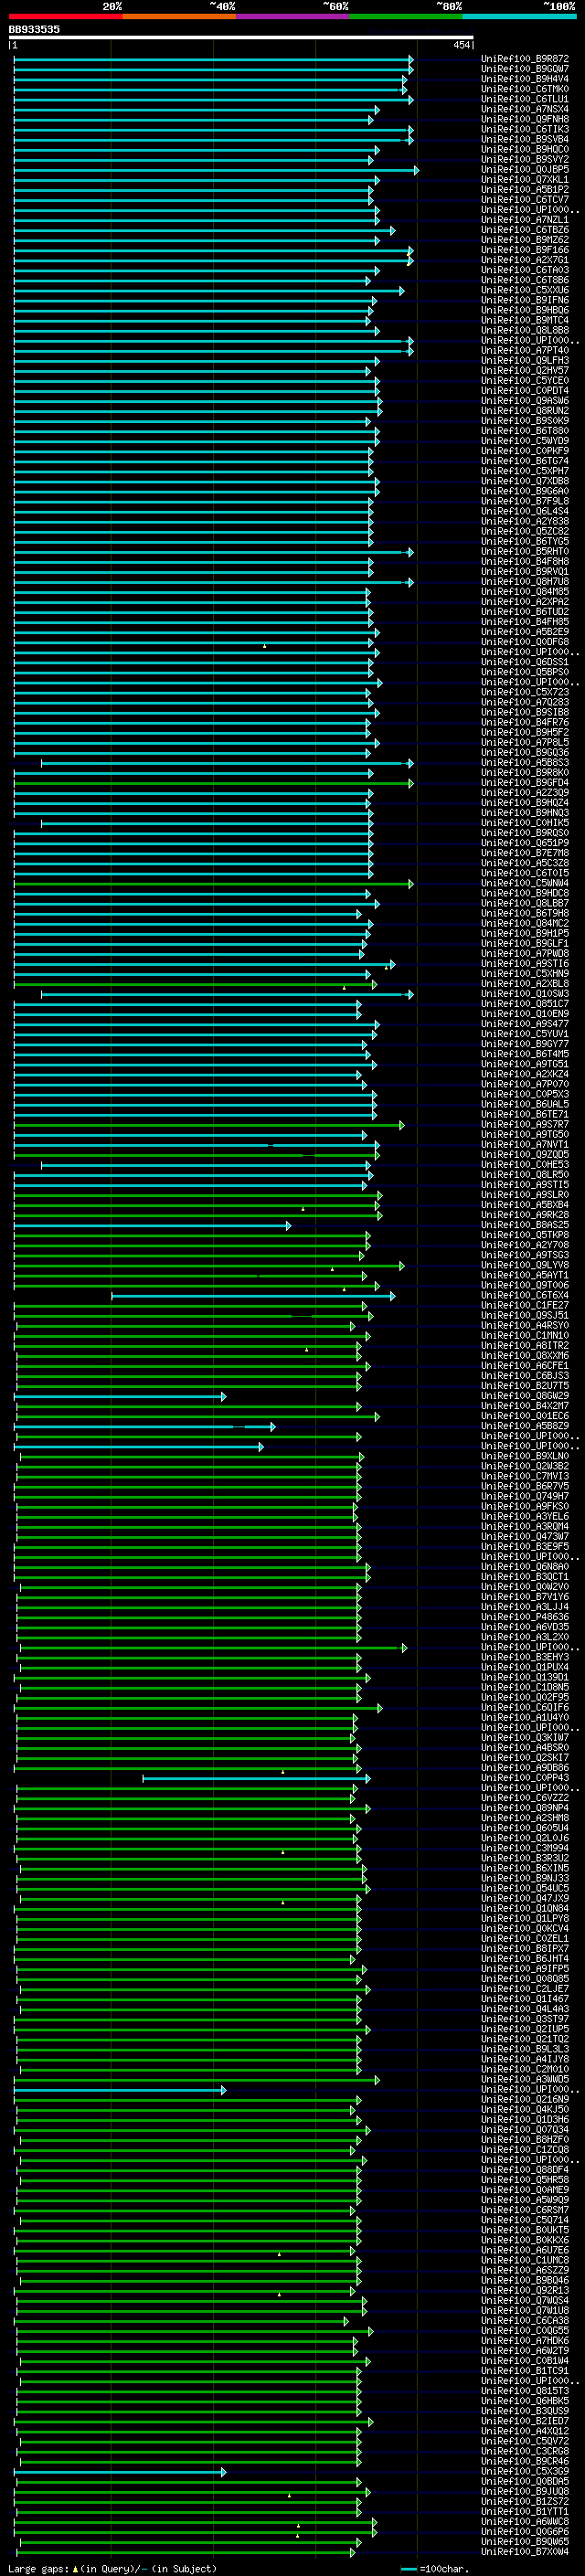Click the cyan ~100% identity legend segment
Viewport: 585px width, 2576px height.
[520, 16]
